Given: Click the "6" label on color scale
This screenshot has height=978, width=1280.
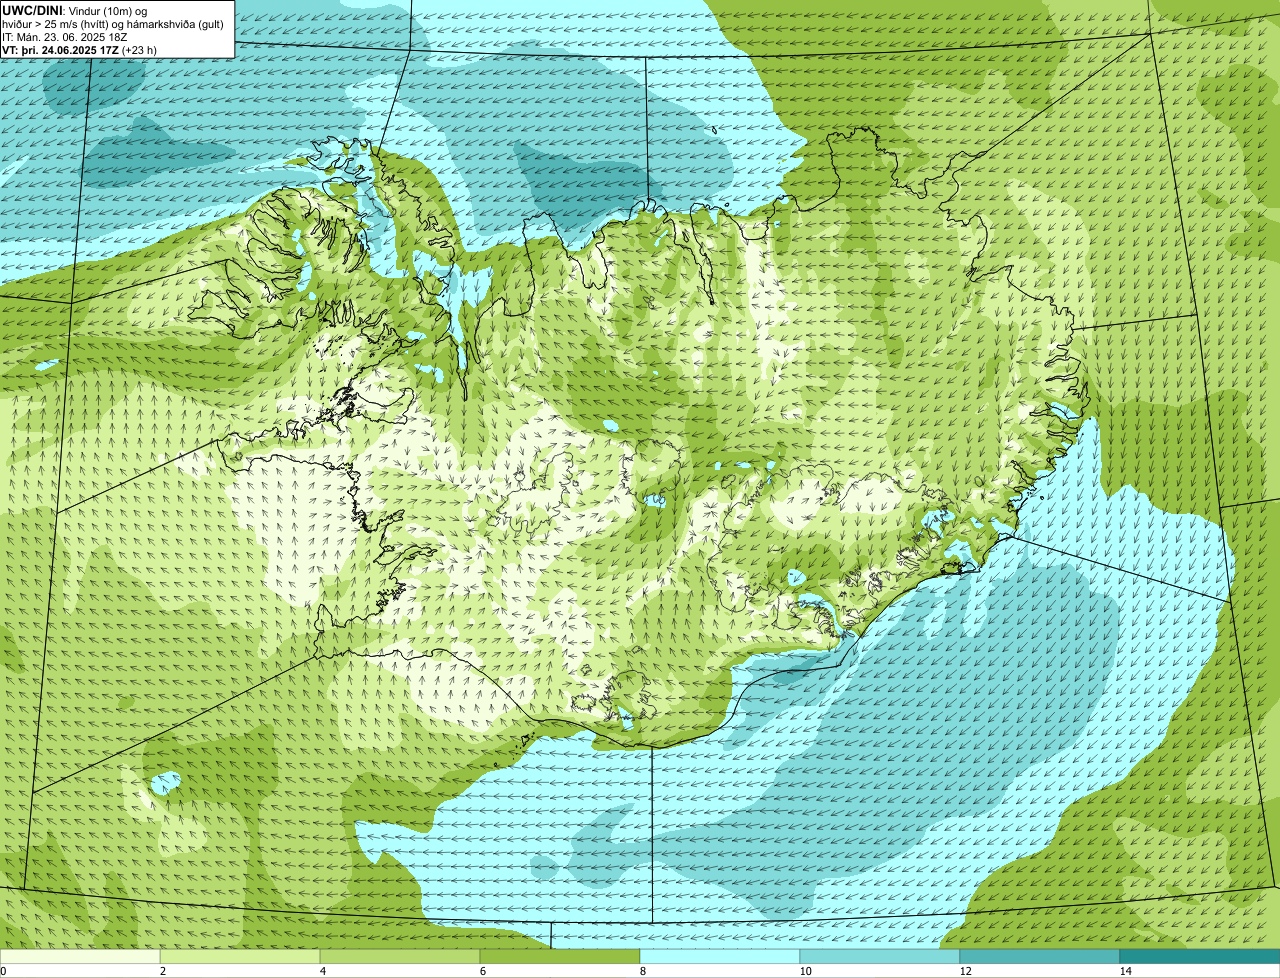Looking at the screenshot, I should pos(482,971).
